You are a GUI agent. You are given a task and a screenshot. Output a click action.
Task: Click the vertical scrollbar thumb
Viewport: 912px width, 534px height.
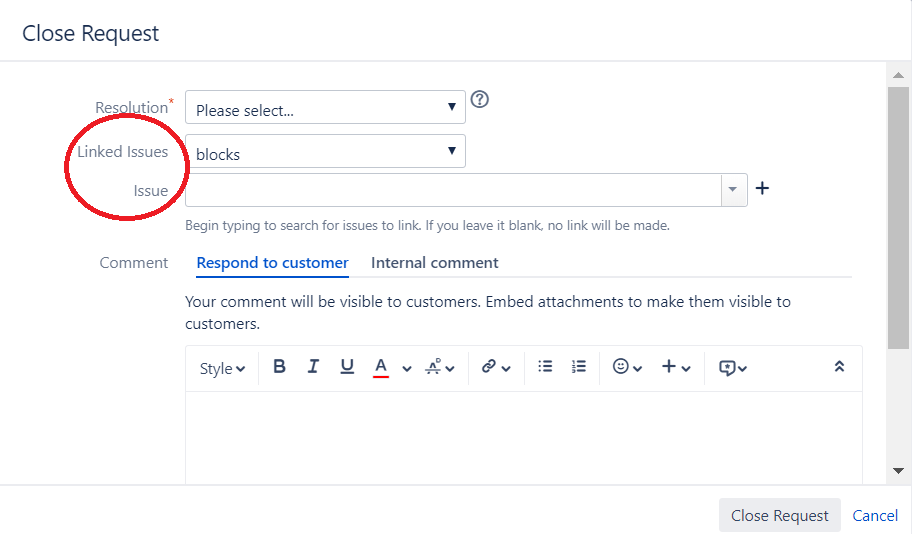coord(899,218)
